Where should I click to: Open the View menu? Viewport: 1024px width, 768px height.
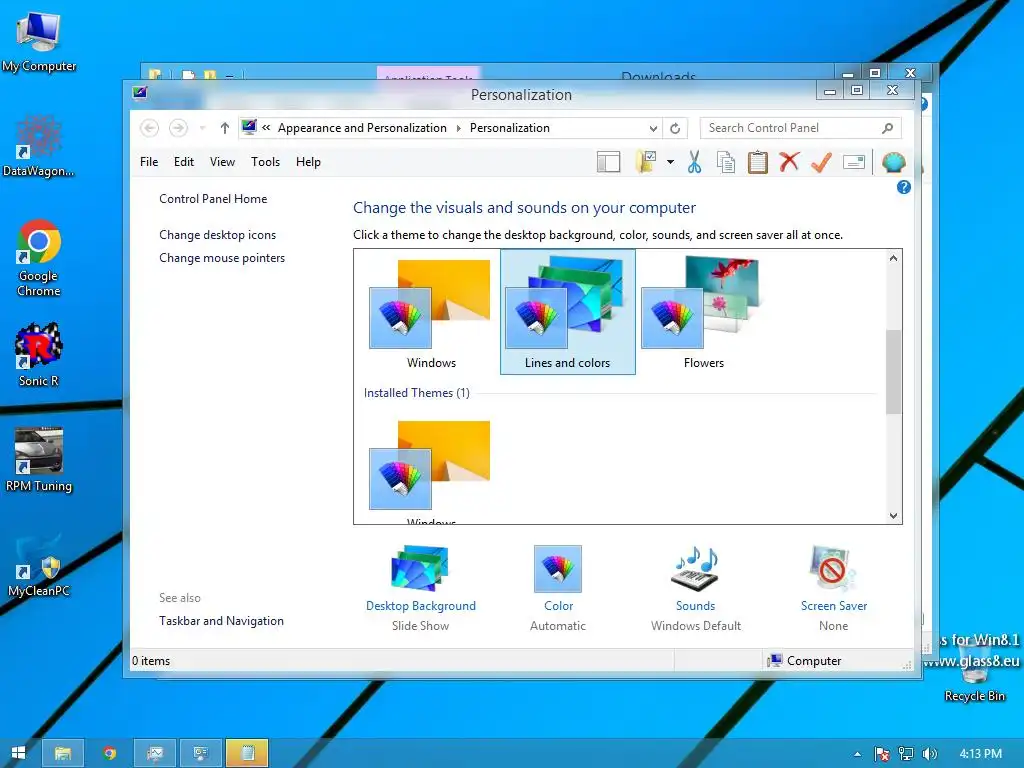point(222,162)
